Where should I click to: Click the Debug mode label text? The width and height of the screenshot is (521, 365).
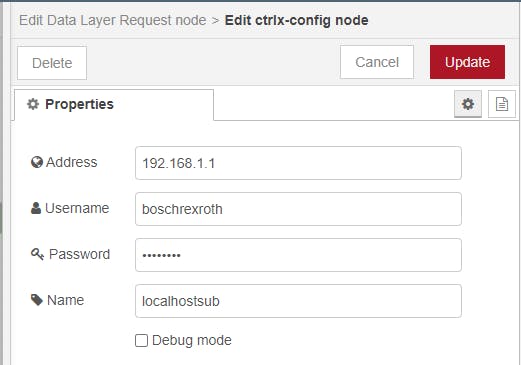pyautogui.click(x=192, y=340)
